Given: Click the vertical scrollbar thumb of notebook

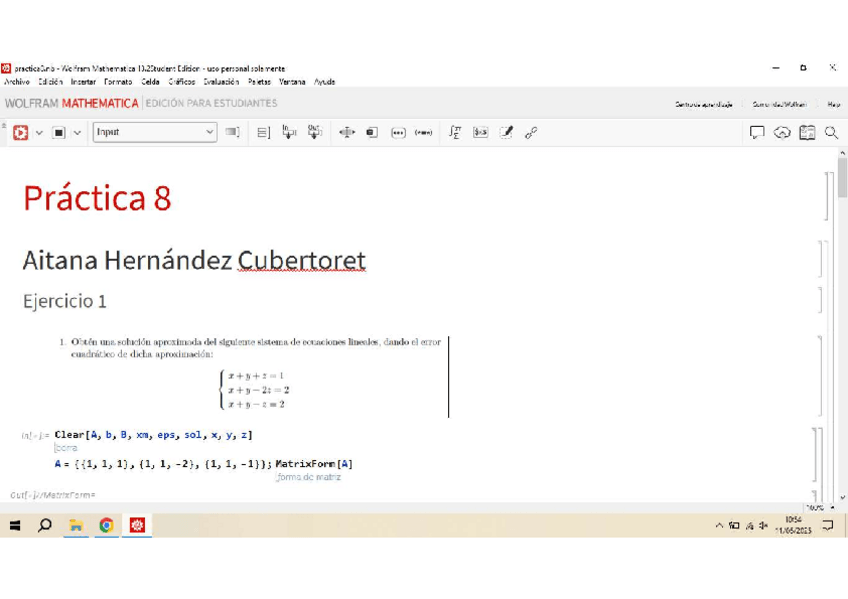Looking at the screenshot, I should click(x=842, y=178).
